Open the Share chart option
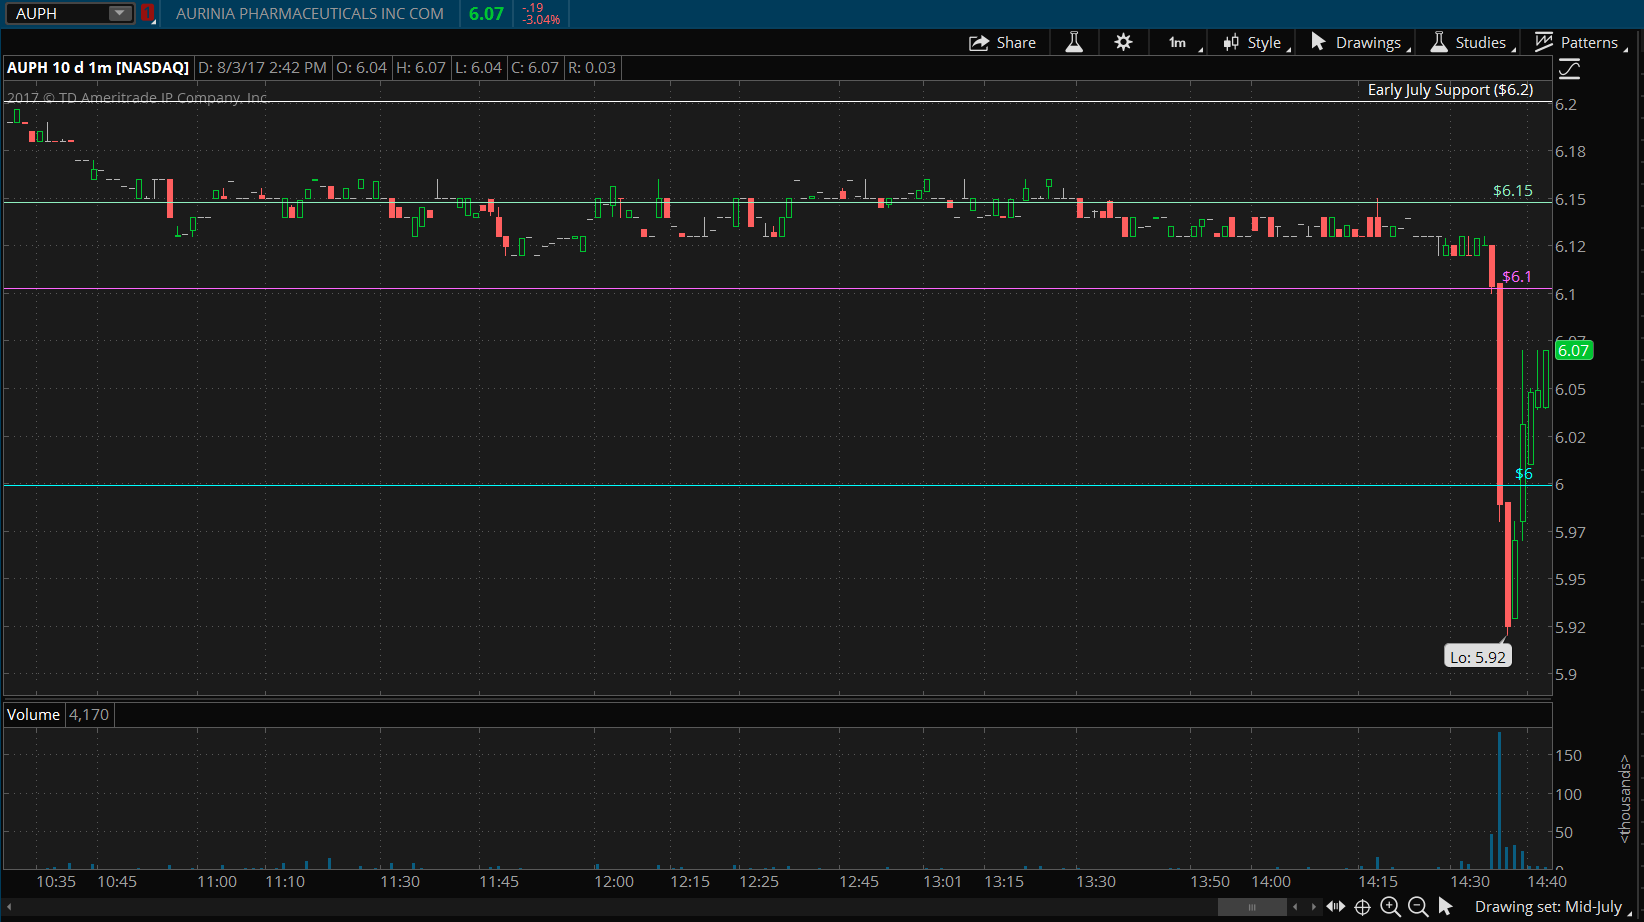 (x=1002, y=42)
